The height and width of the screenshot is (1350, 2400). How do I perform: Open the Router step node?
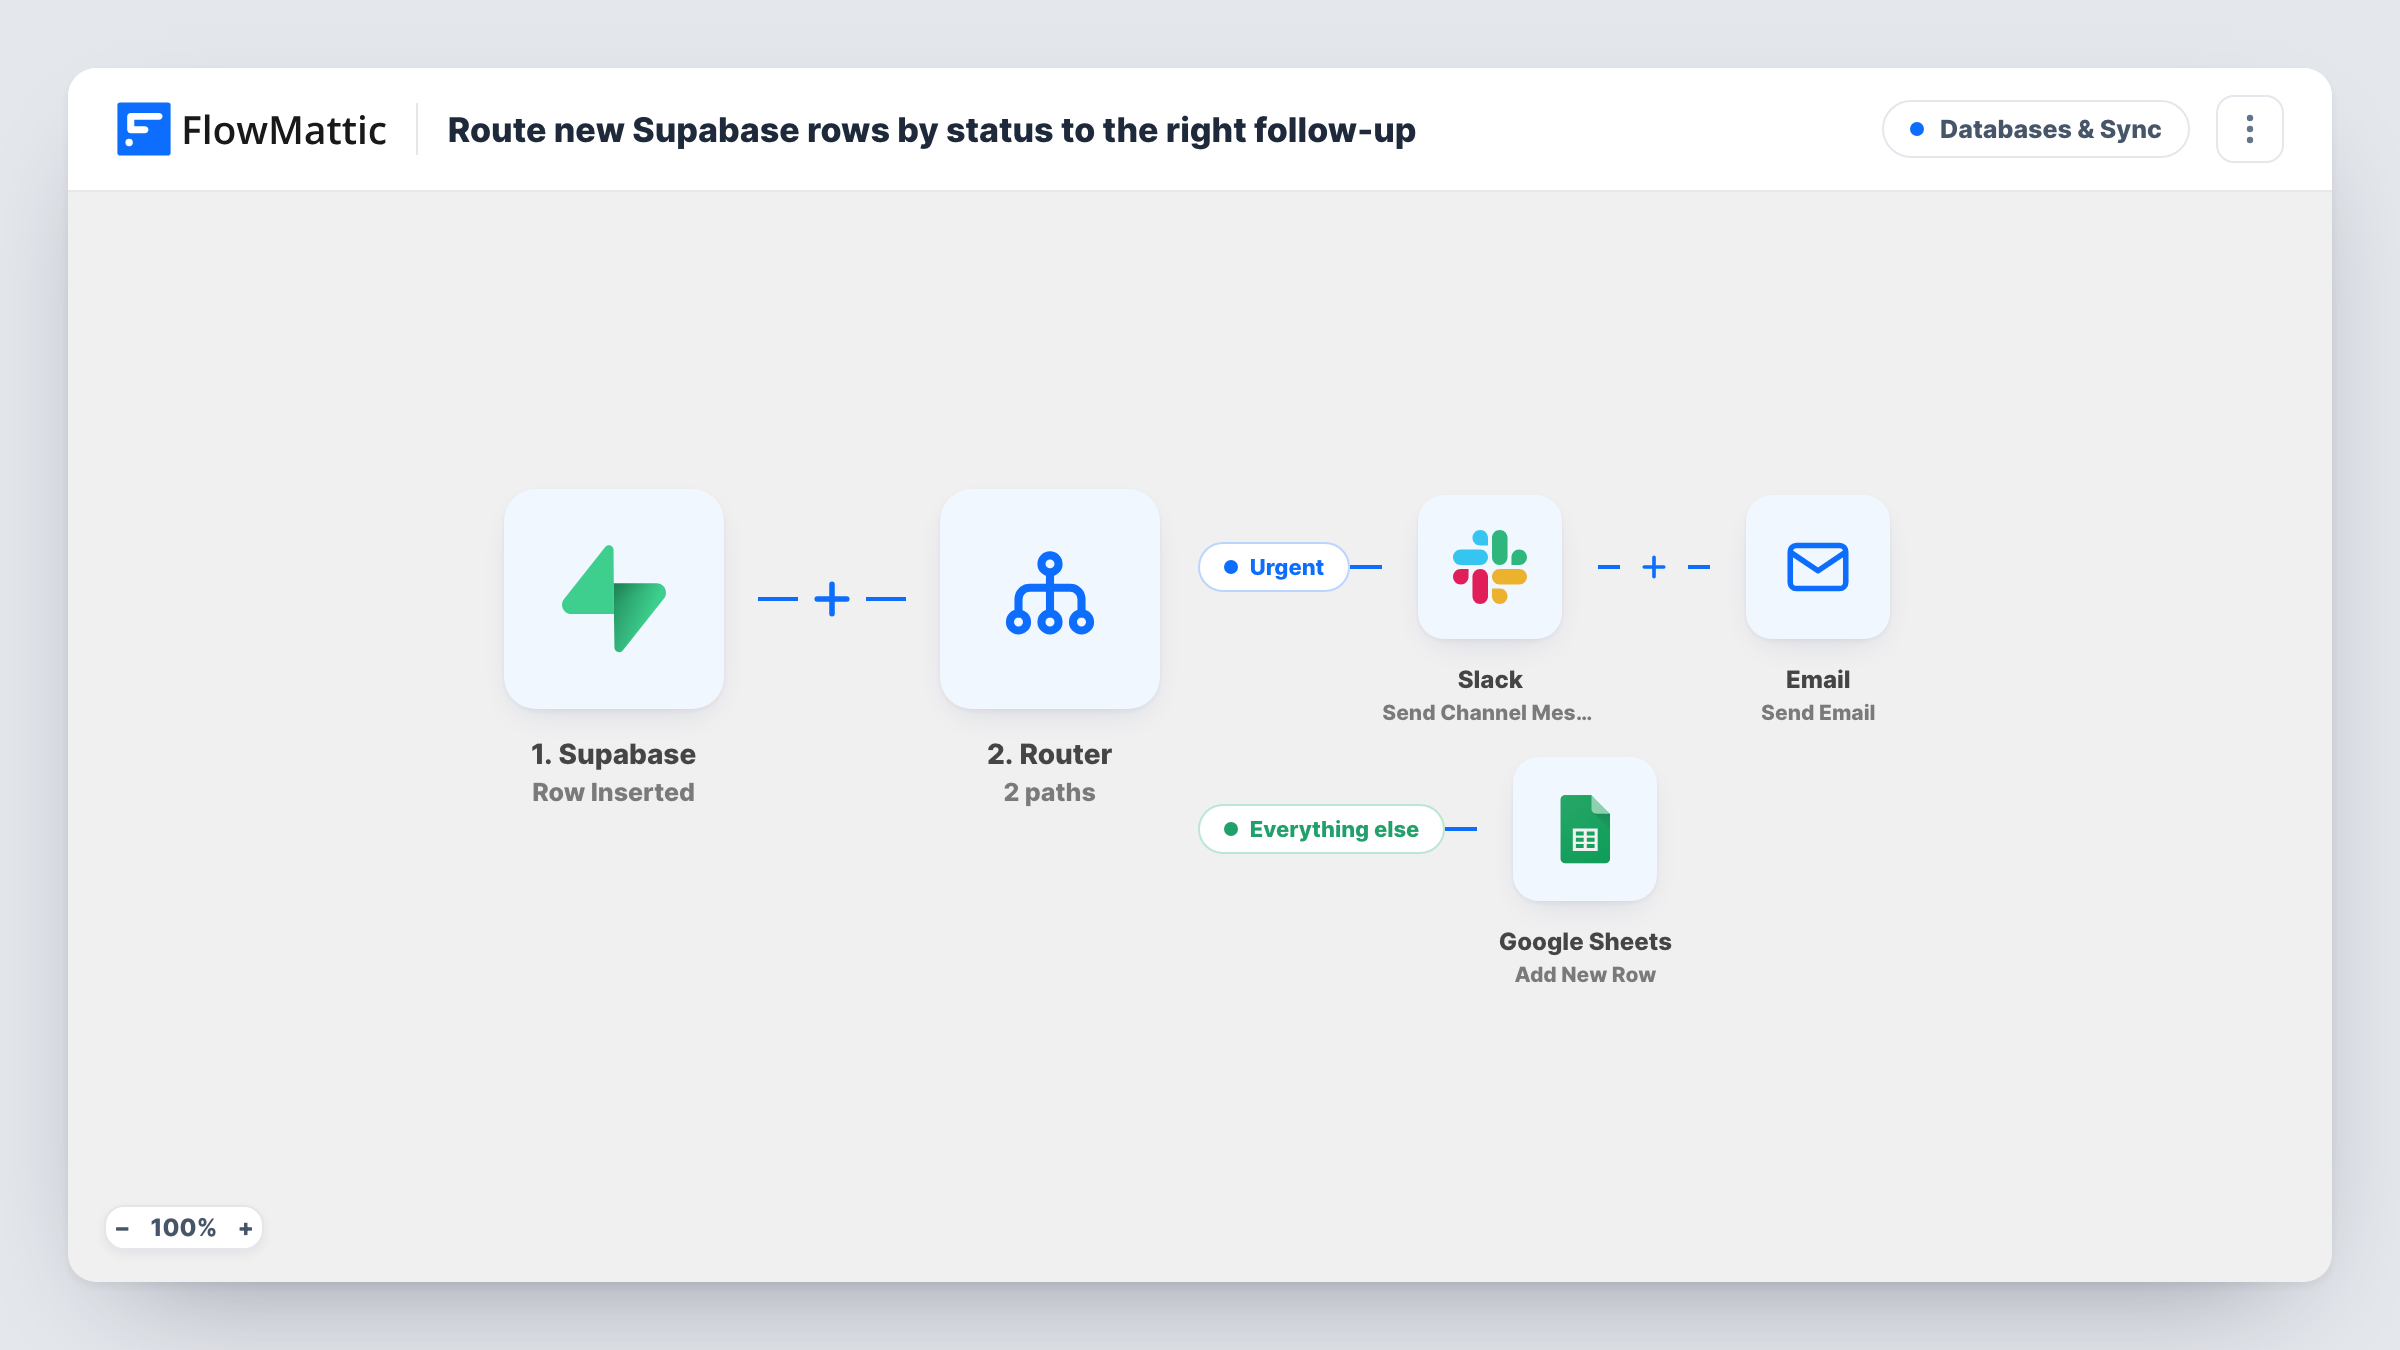(x=1050, y=599)
